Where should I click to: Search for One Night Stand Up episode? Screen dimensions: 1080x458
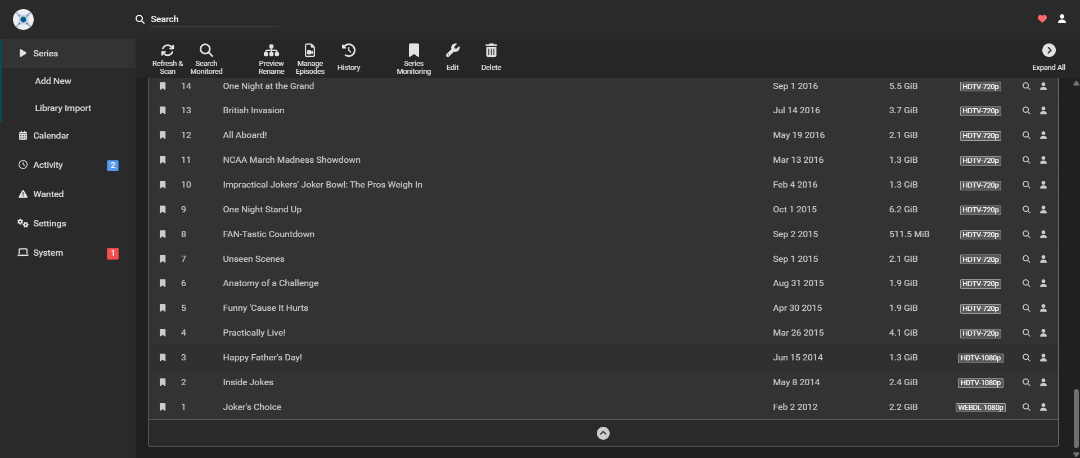pos(1026,209)
